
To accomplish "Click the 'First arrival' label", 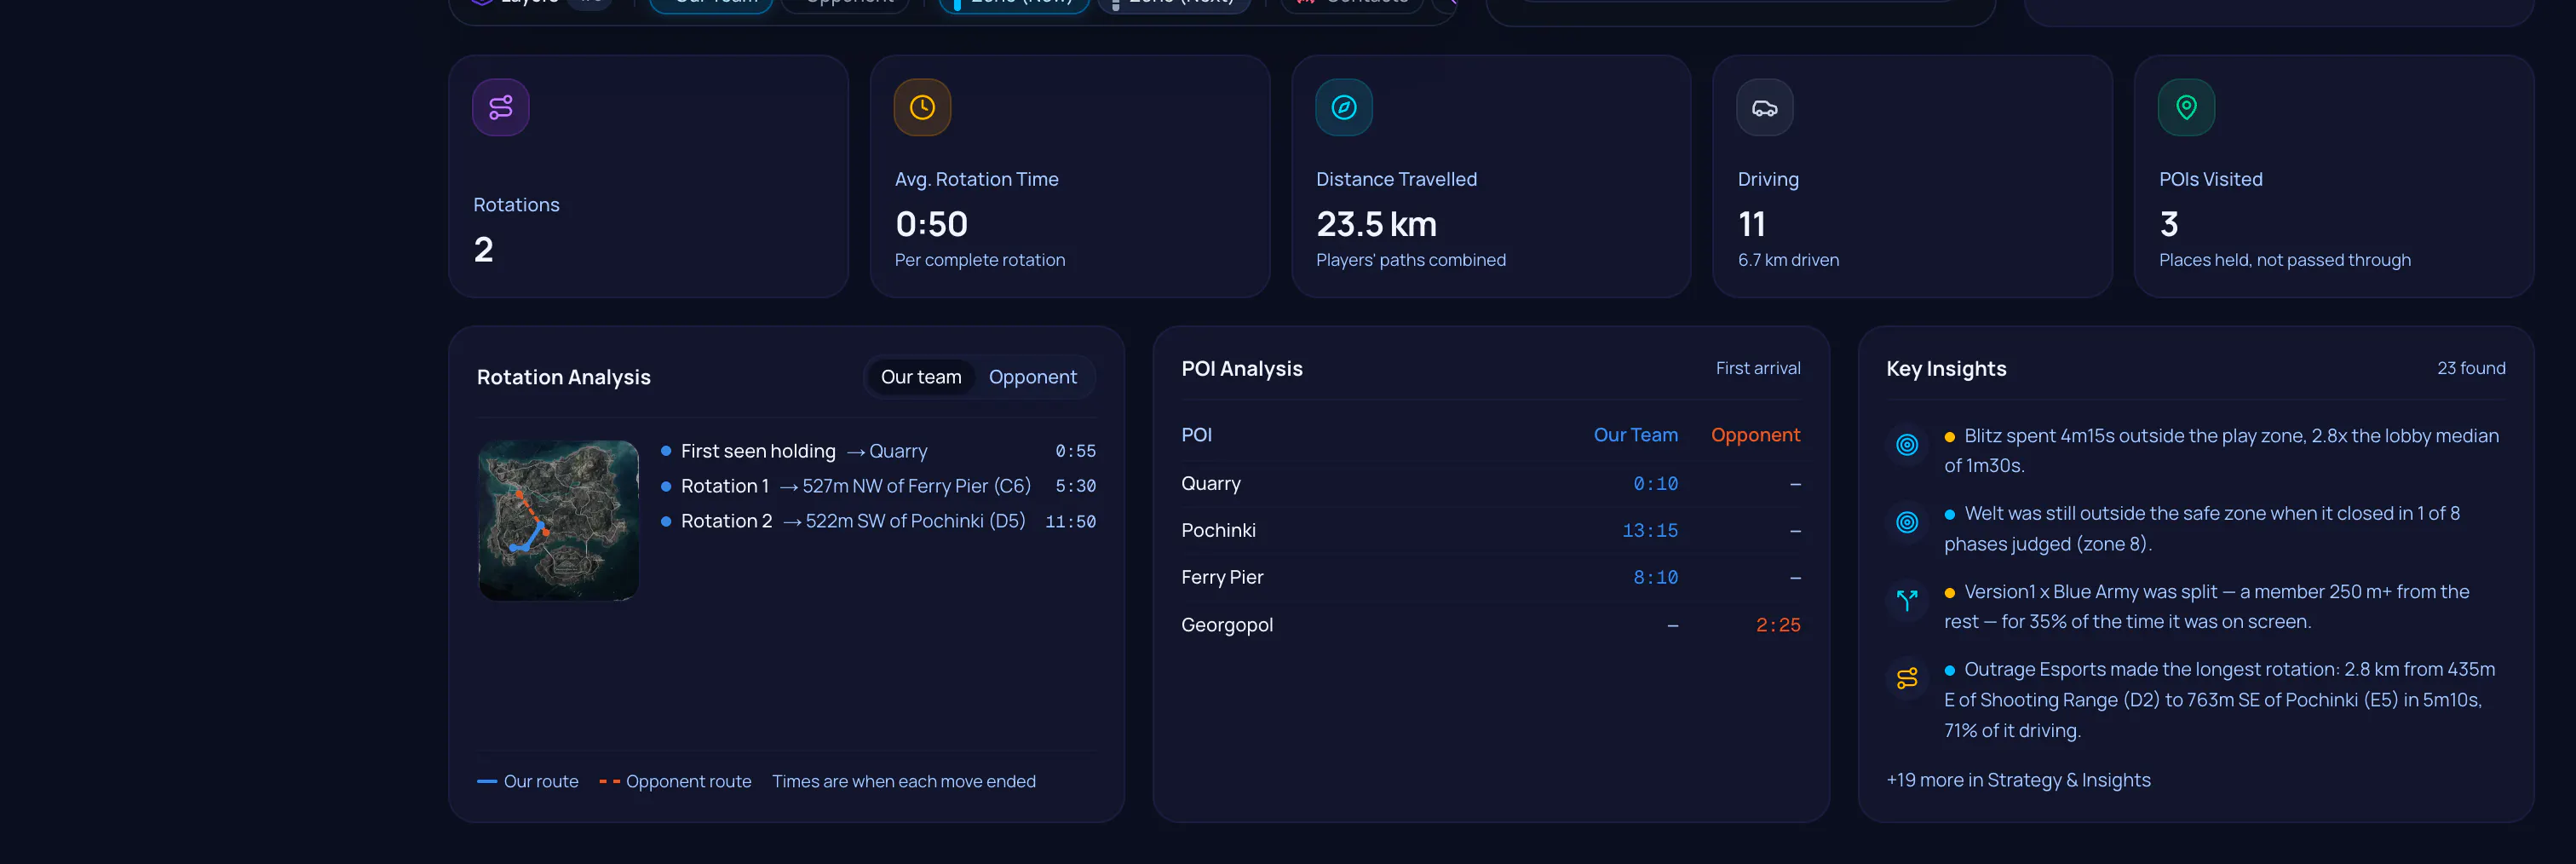I will tap(1758, 368).
